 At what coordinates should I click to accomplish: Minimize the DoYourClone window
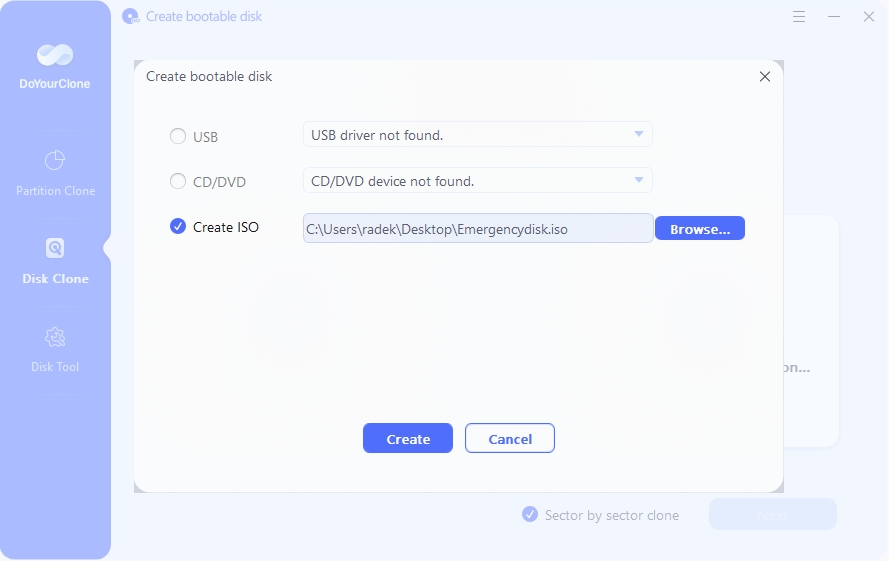834,17
